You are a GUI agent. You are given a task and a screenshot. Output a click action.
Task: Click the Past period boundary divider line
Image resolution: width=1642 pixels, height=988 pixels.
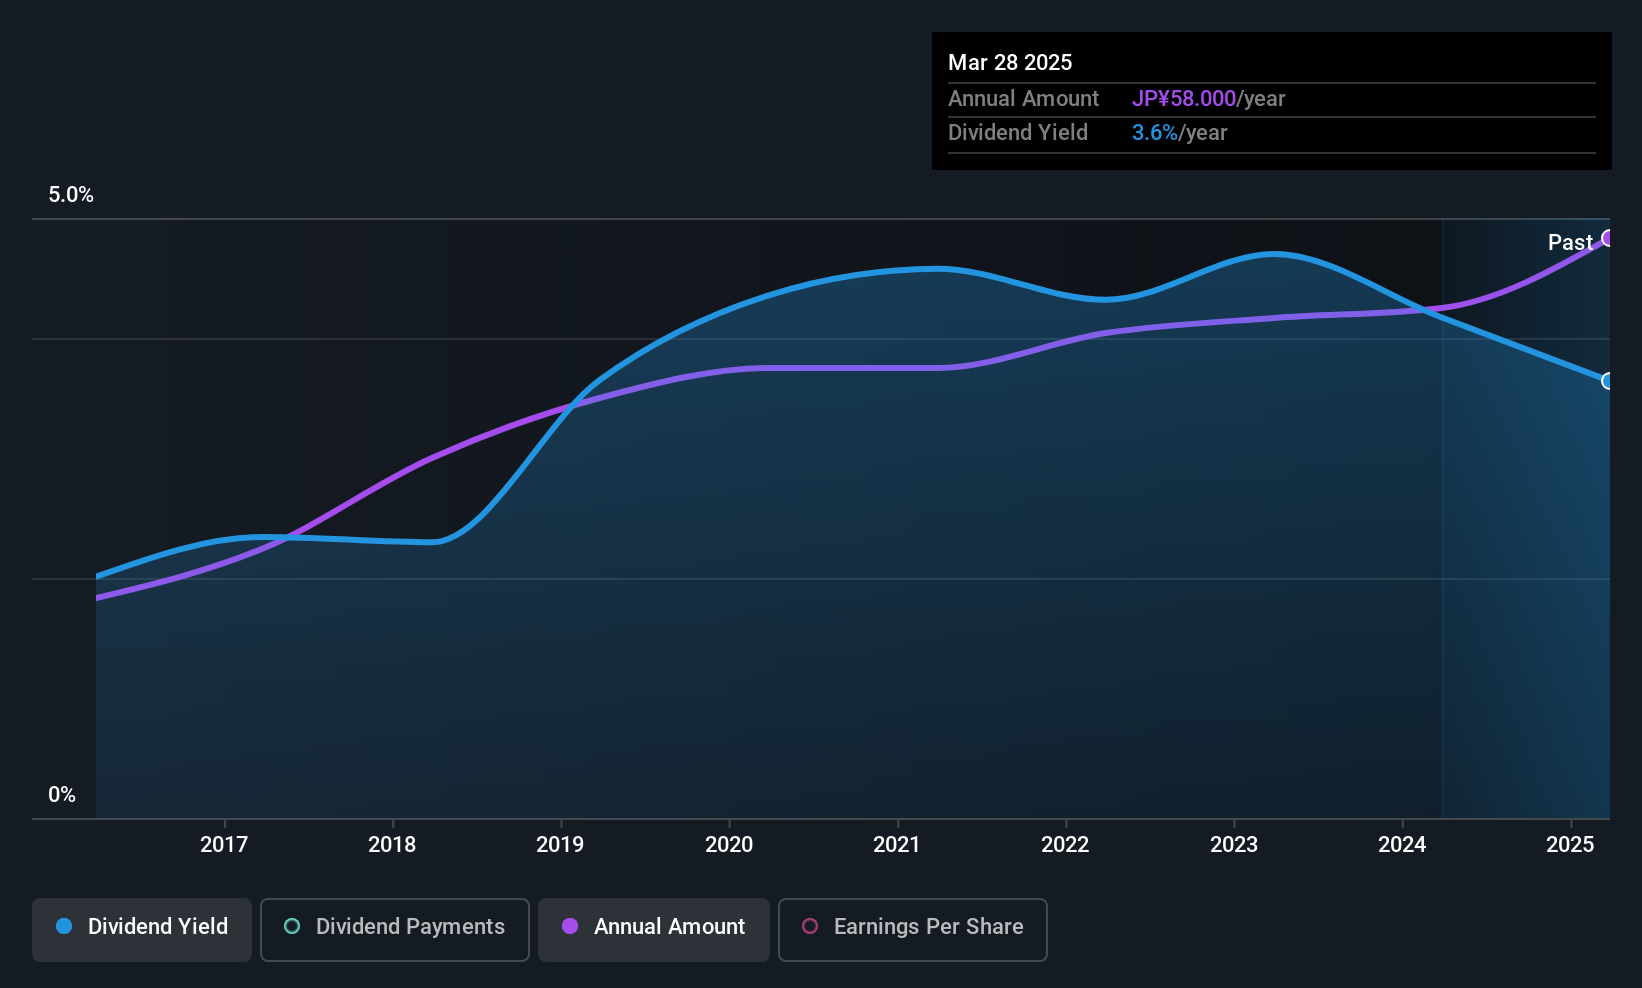click(1442, 500)
